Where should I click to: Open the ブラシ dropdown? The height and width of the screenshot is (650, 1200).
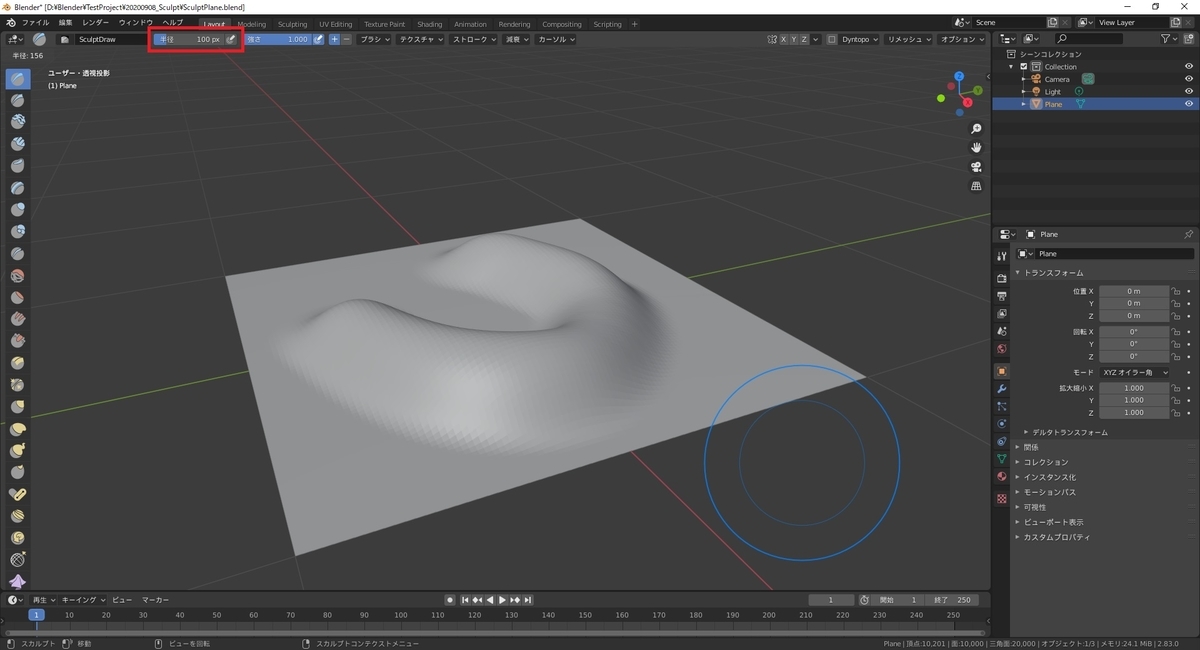(375, 39)
